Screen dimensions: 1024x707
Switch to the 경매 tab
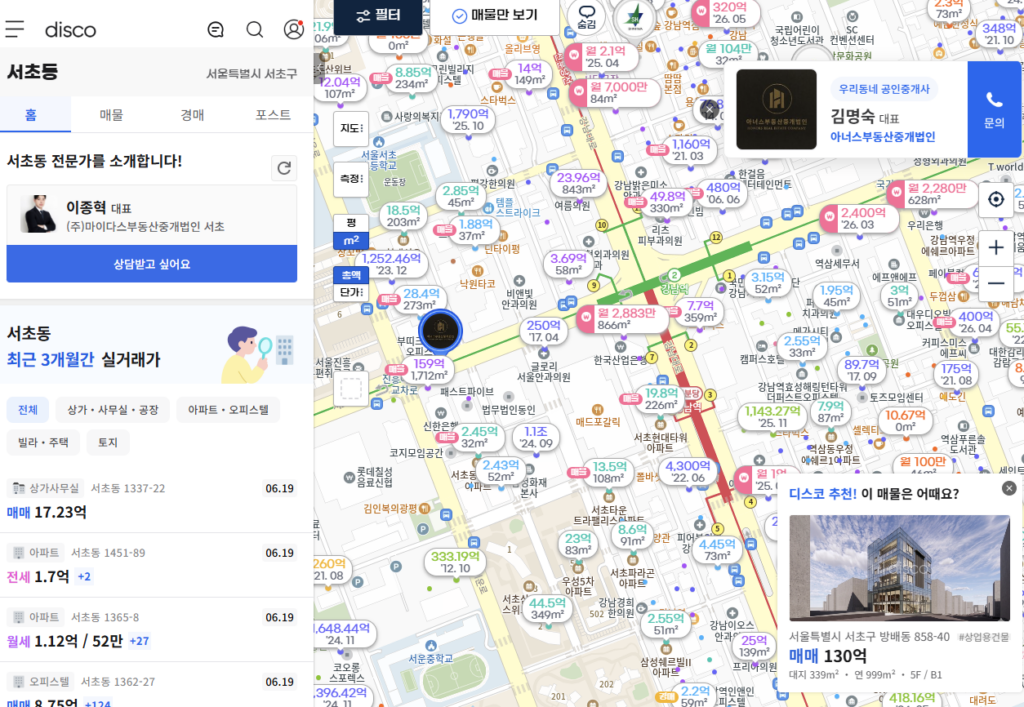192,115
